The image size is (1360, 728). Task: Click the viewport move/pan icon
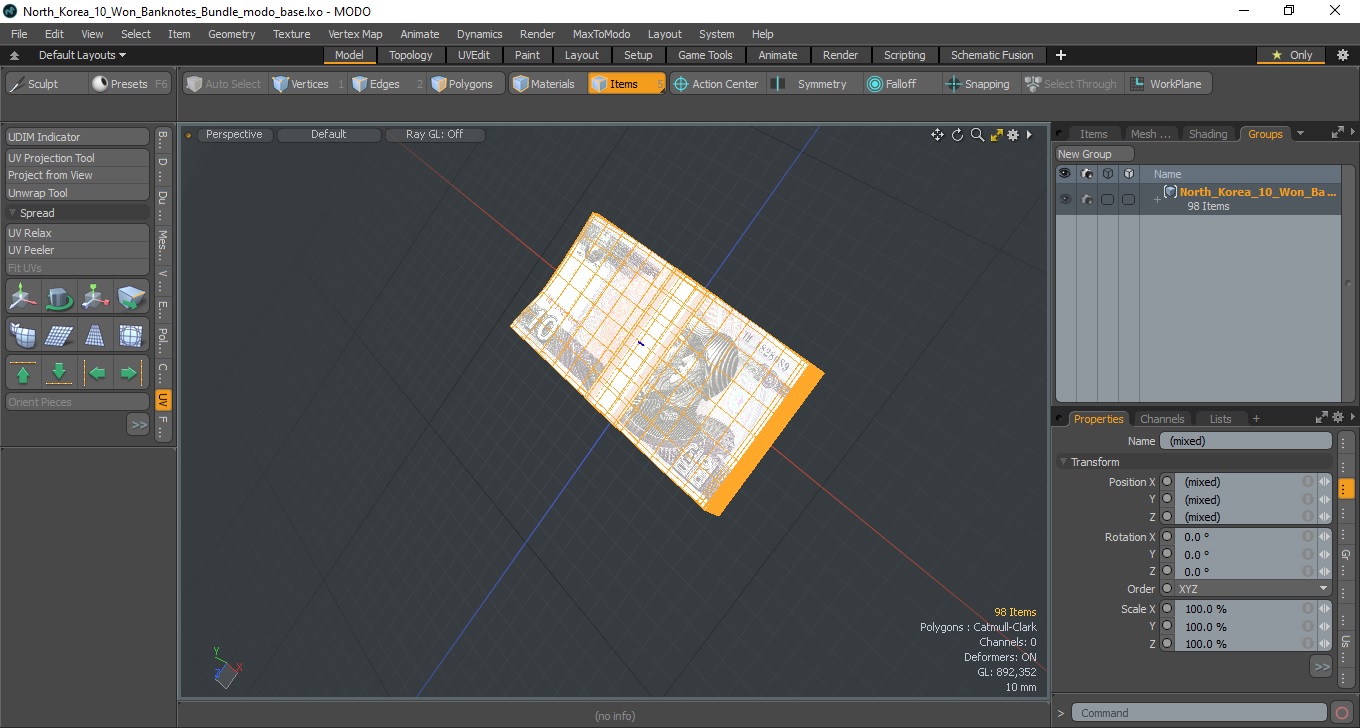(937, 135)
